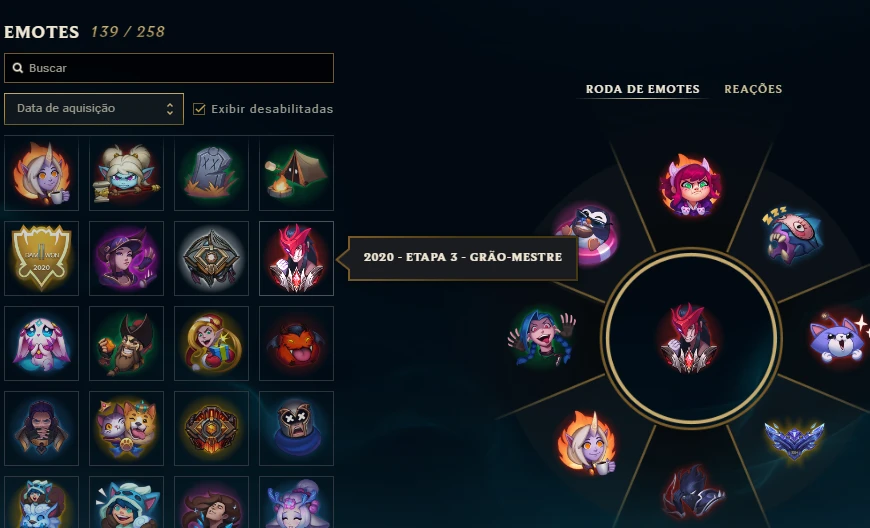
Task: Select the laughing Jinx wheel slot
Action: [x=542, y=337]
